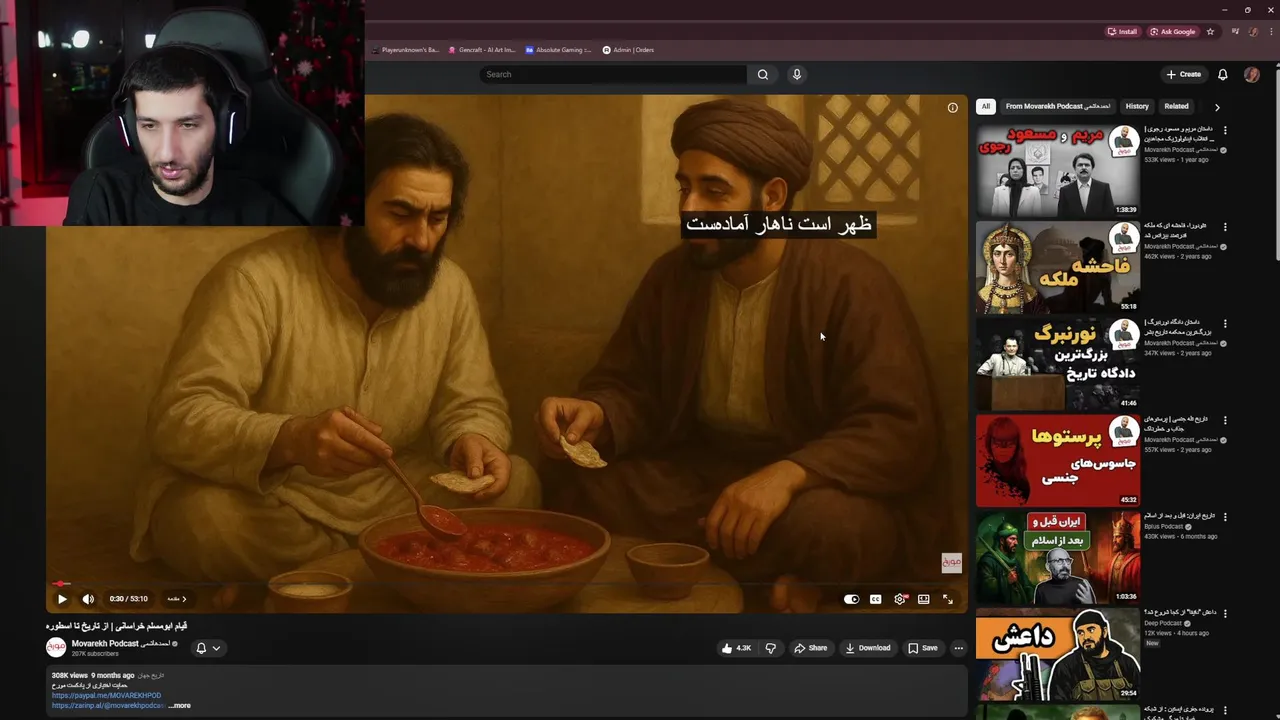
Task: Open options menu for the 347K views video
Action: point(1225,324)
